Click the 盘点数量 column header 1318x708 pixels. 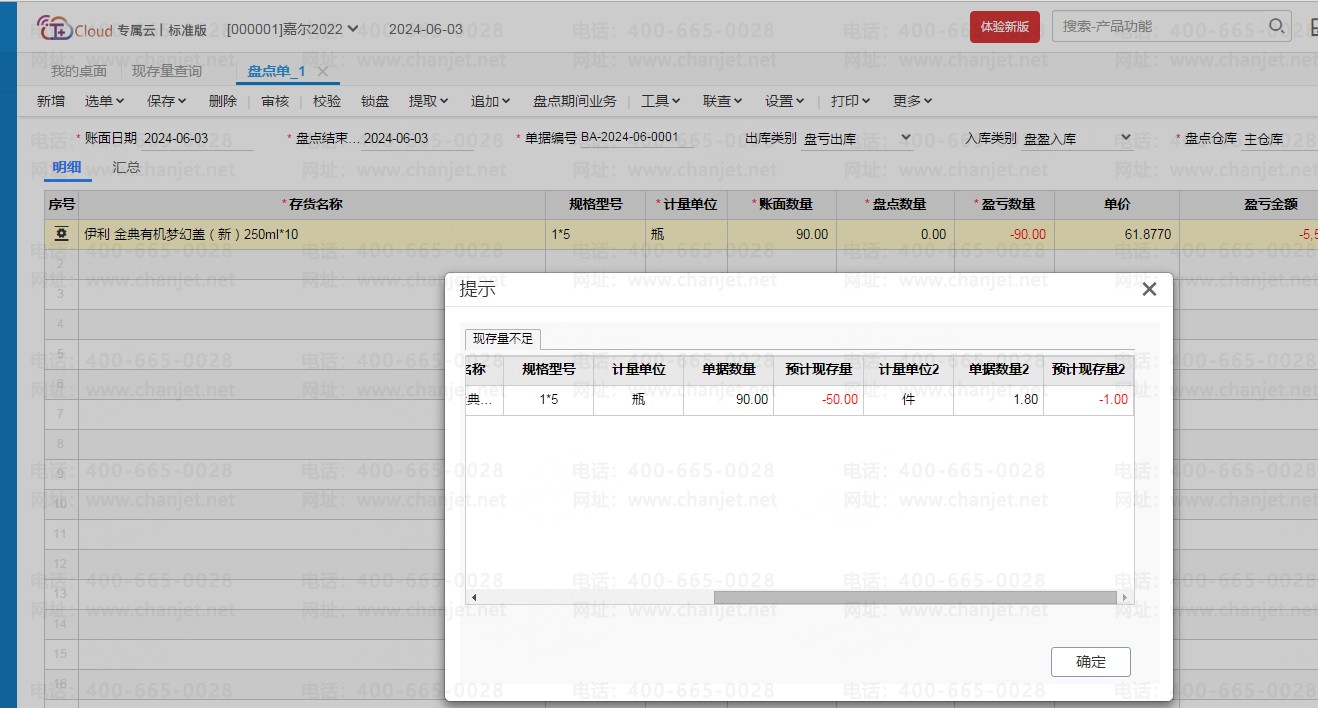pyautogui.click(x=895, y=204)
